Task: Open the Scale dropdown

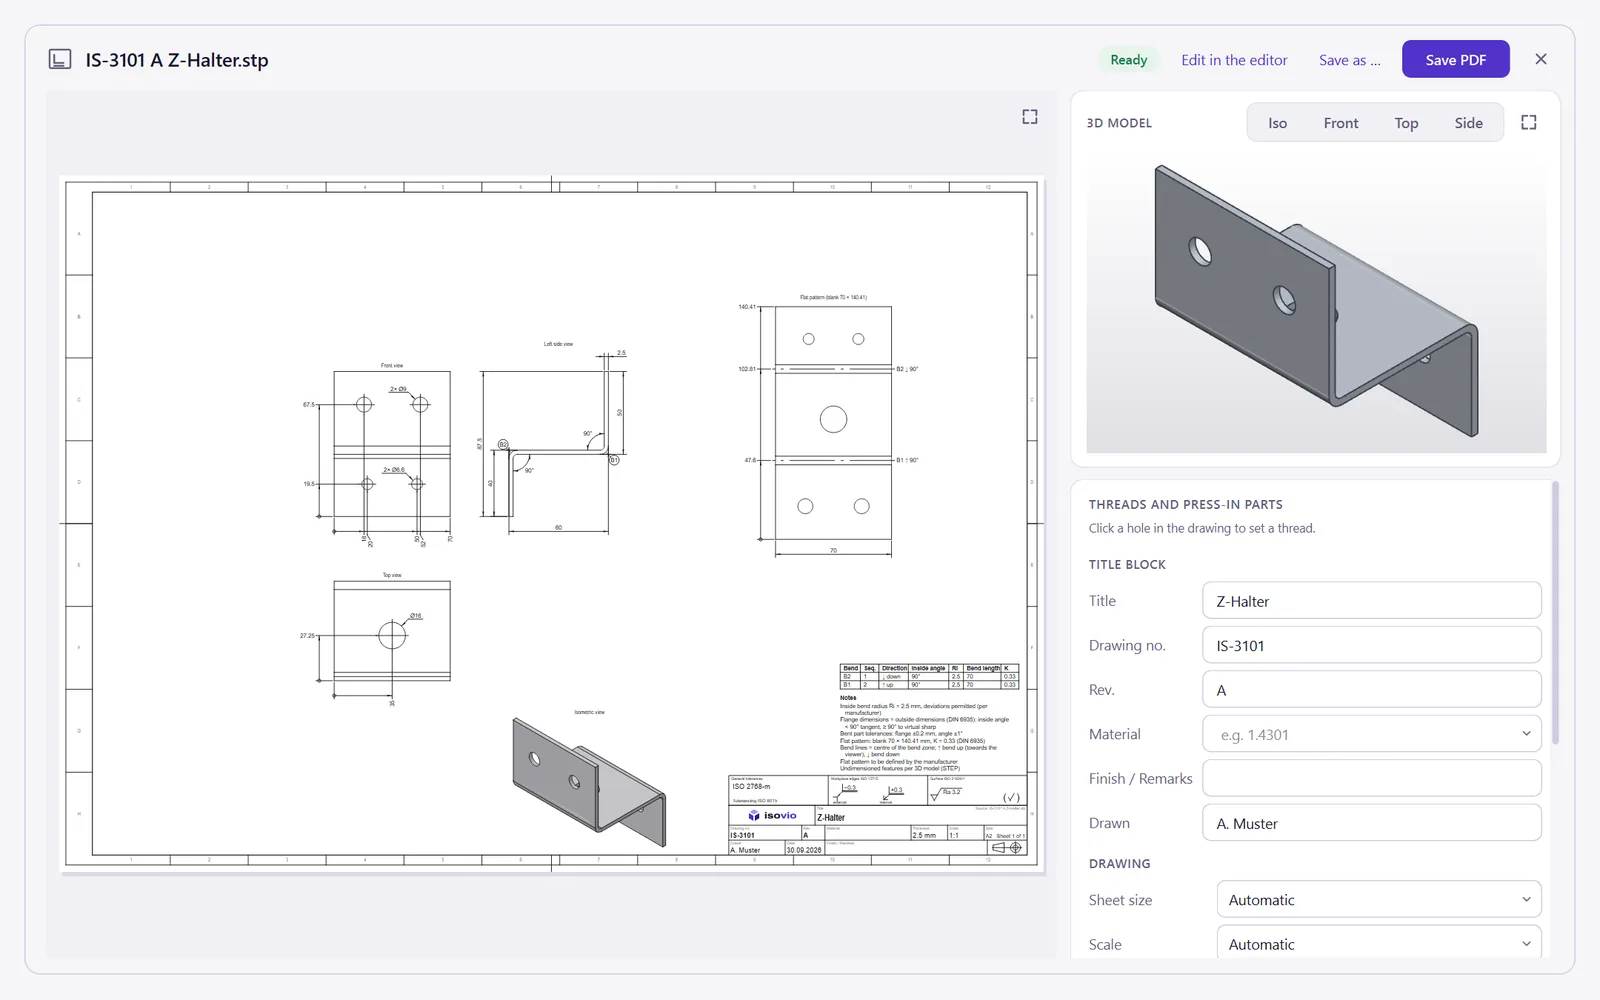Action: [x=1378, y=943]
